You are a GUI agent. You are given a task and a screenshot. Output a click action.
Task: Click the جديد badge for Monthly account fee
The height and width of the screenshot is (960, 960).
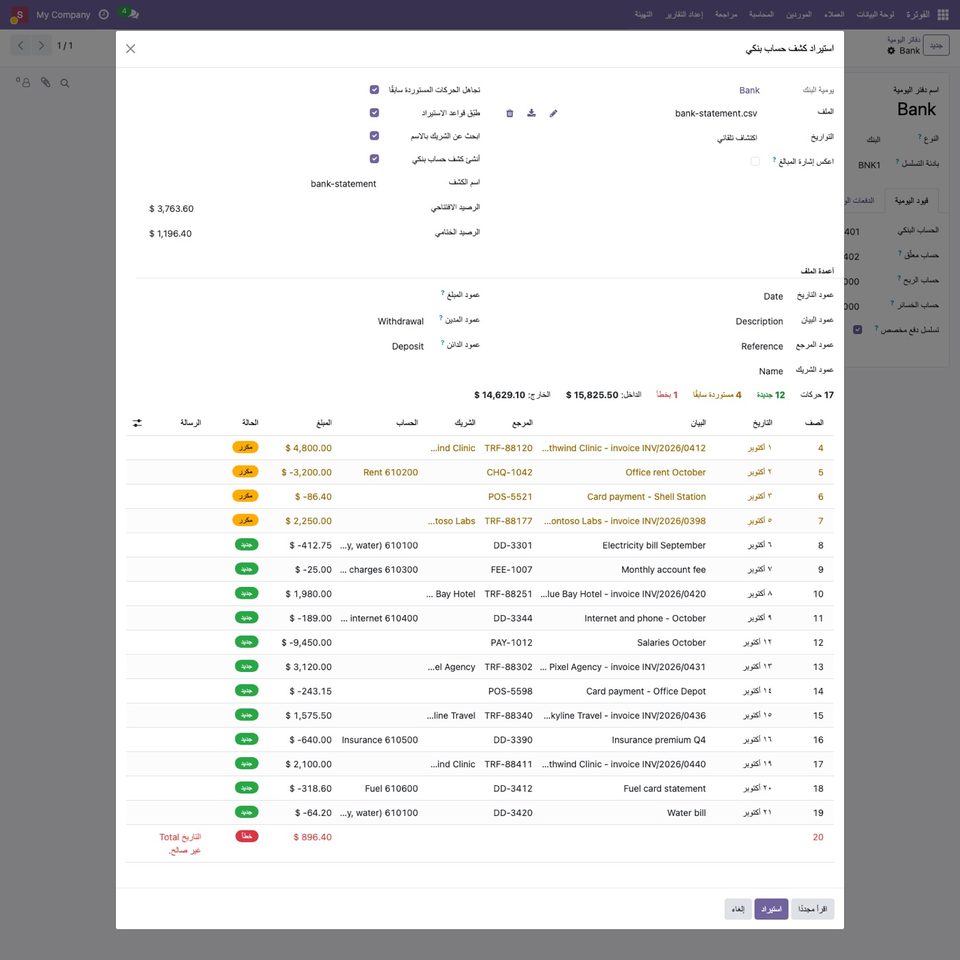247,569
